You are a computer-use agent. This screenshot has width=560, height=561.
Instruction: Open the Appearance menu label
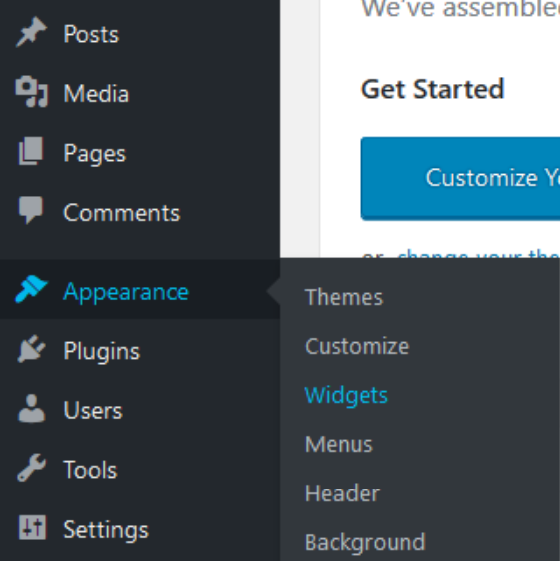click(x=126, y=292)
